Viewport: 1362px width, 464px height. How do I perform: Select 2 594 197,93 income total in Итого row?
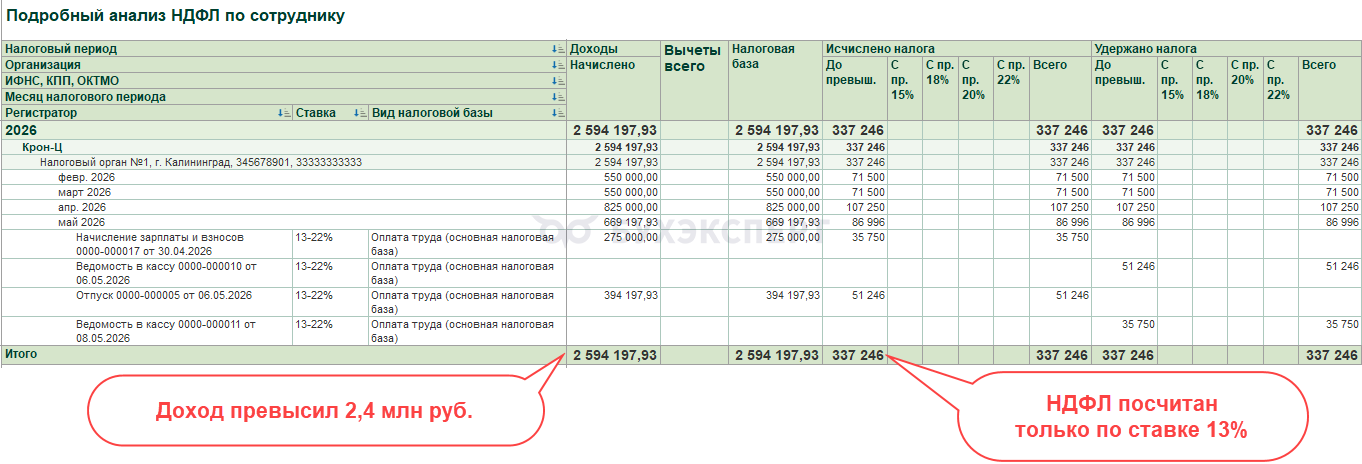615,355
